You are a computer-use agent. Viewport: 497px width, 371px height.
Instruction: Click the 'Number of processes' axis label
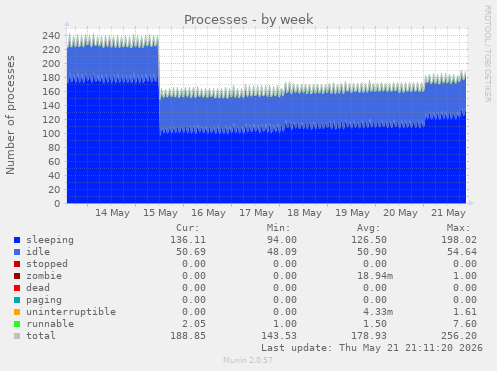point(10,115)
